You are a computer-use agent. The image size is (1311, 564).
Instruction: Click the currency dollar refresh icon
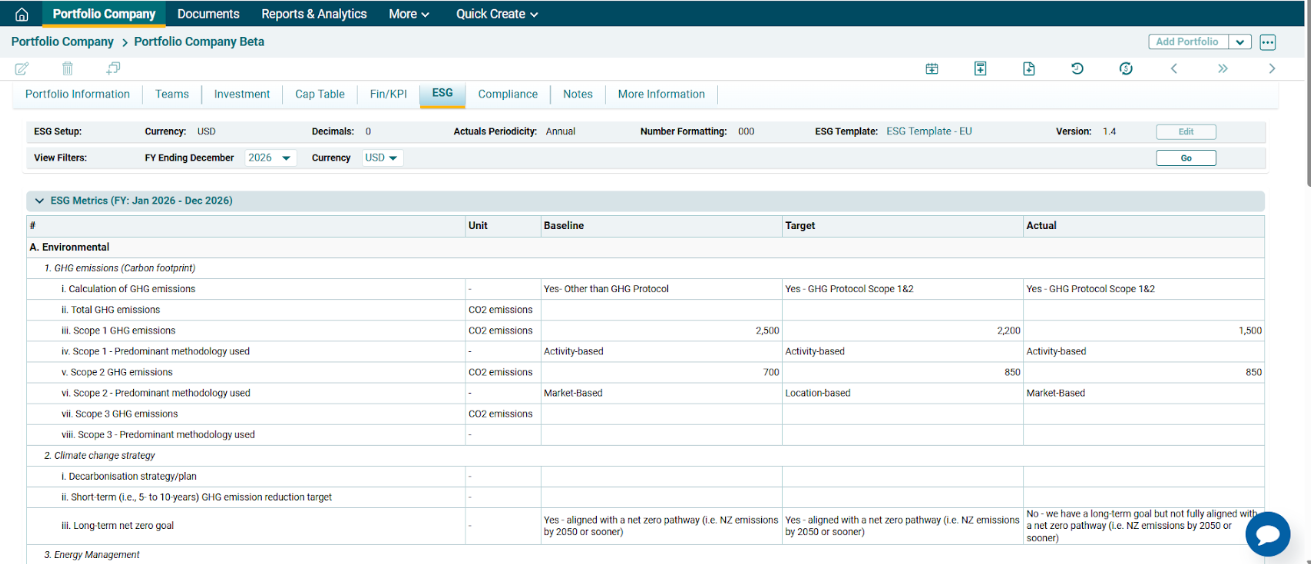coord(1126,69)
